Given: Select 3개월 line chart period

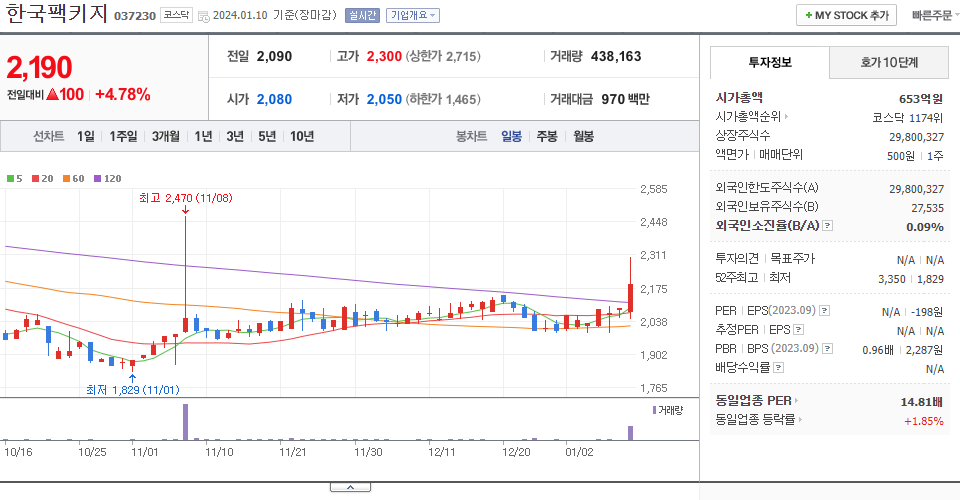Looking at the screenshot, I should [165, 136].
